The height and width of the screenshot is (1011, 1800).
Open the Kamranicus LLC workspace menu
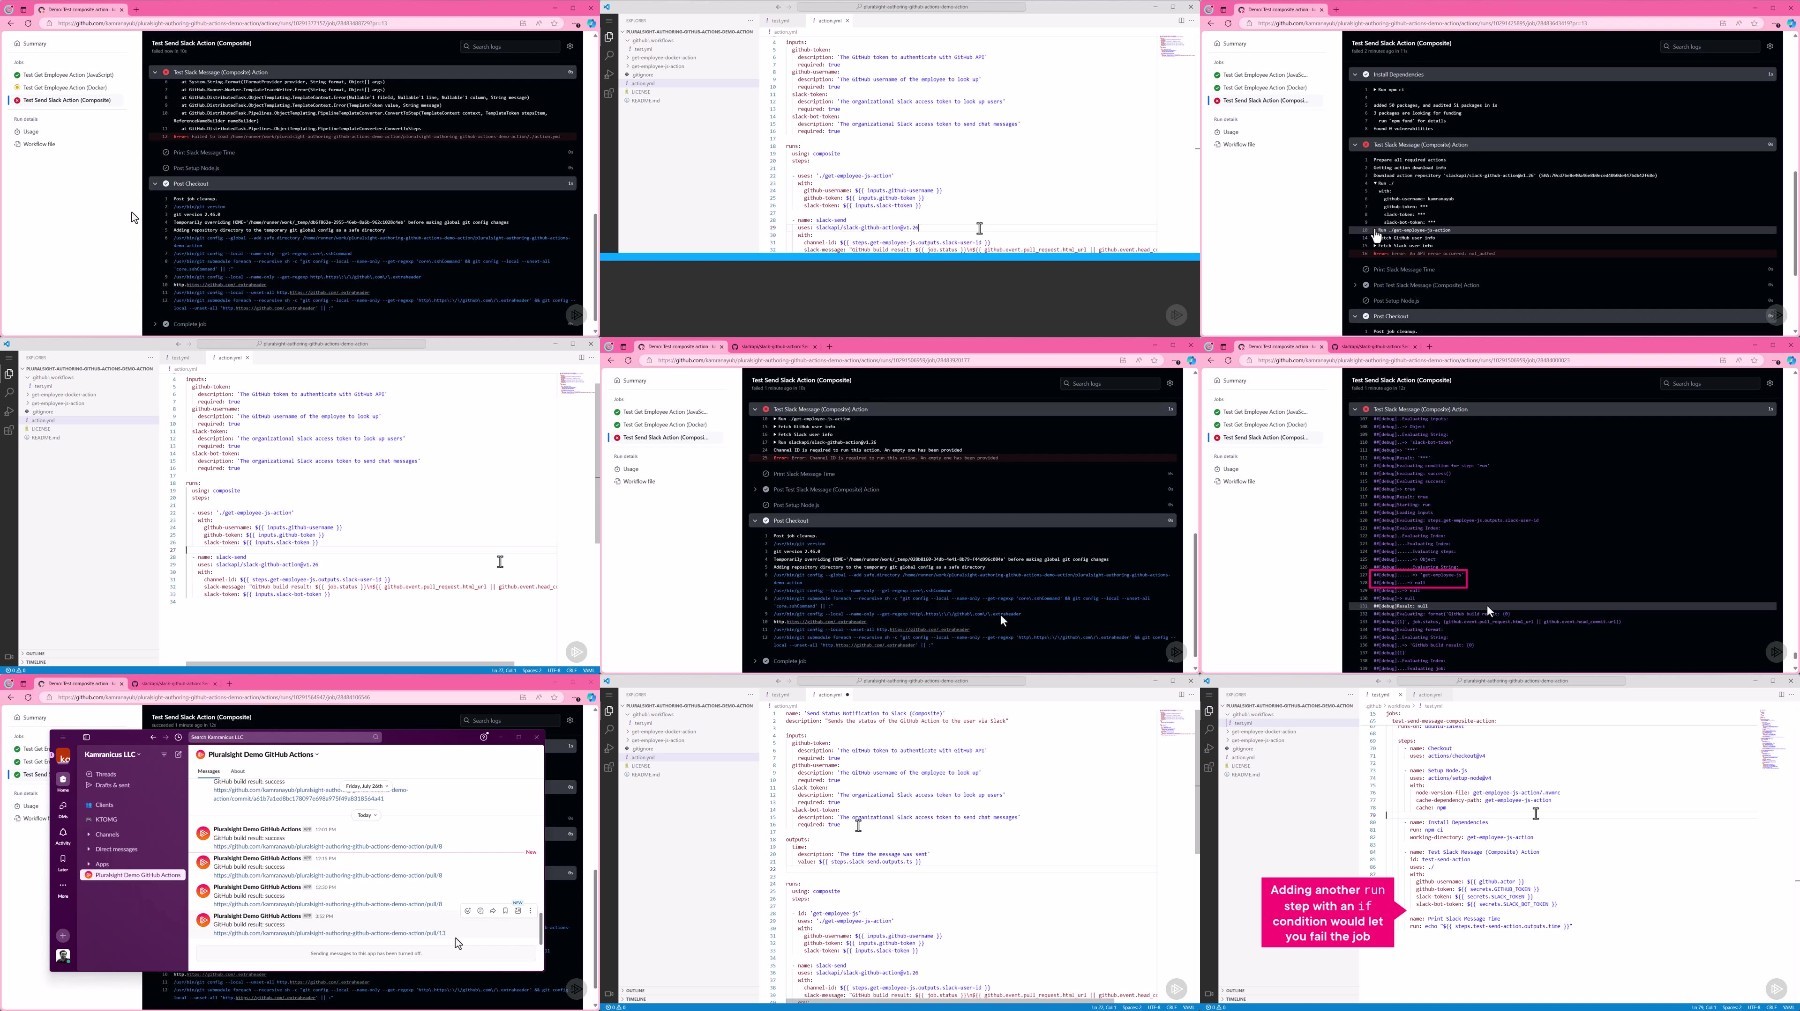point(112,754)
